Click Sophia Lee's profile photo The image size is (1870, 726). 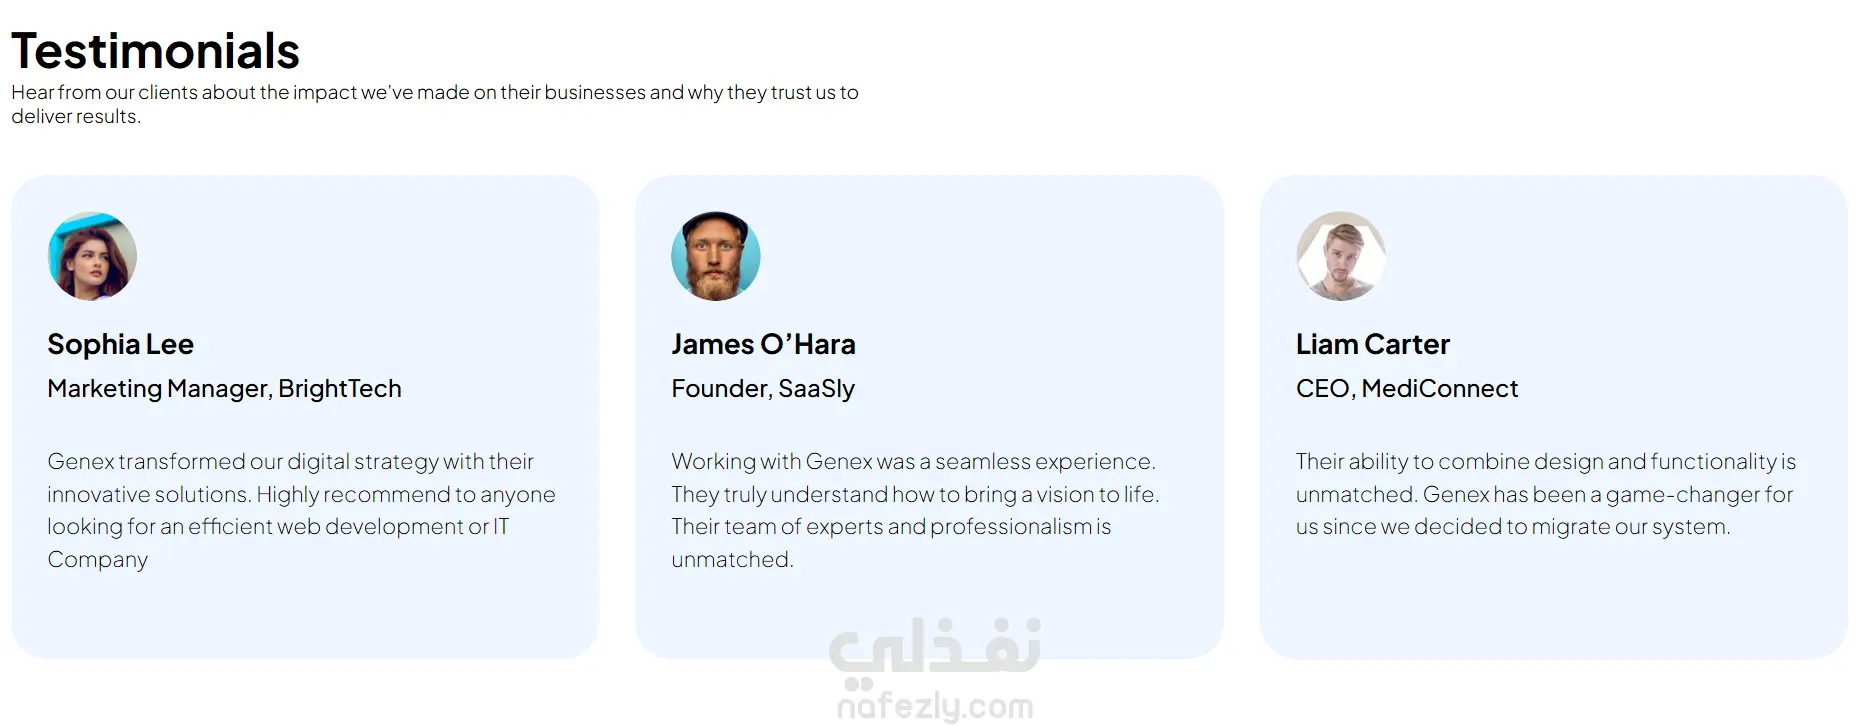click(92, 256)
